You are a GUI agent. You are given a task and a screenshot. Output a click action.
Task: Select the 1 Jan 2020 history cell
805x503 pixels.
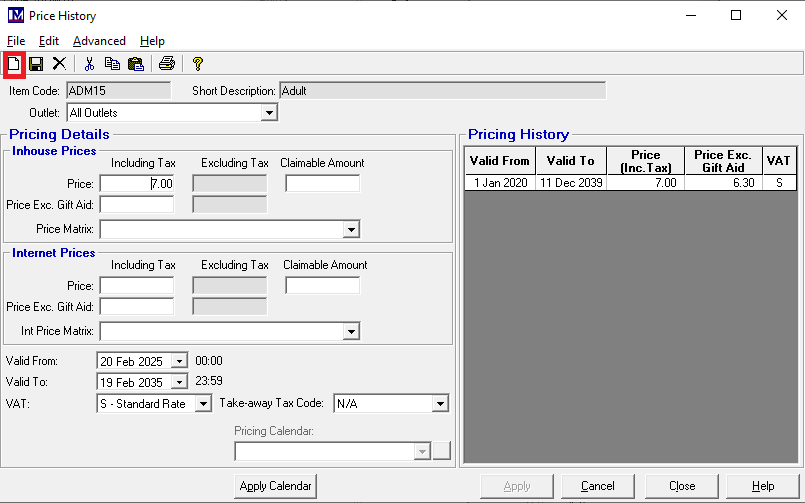click(500, 183)
